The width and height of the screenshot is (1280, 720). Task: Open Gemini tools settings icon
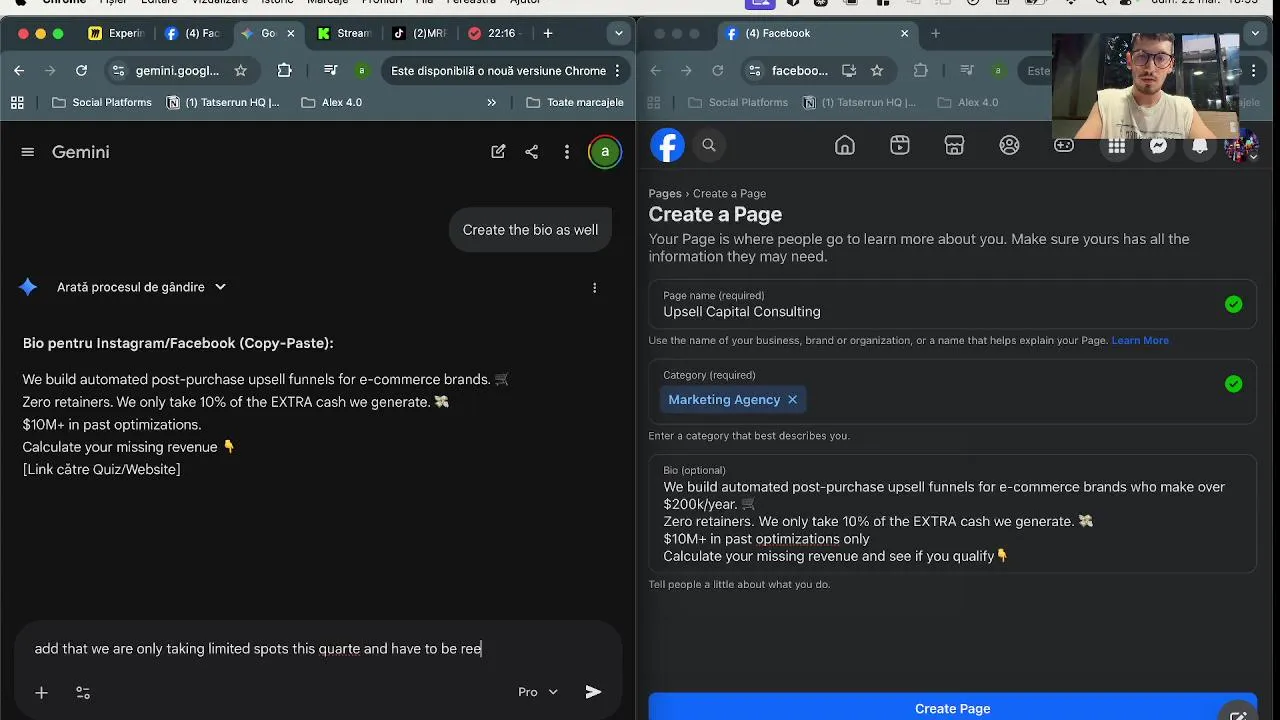point(83,692)
